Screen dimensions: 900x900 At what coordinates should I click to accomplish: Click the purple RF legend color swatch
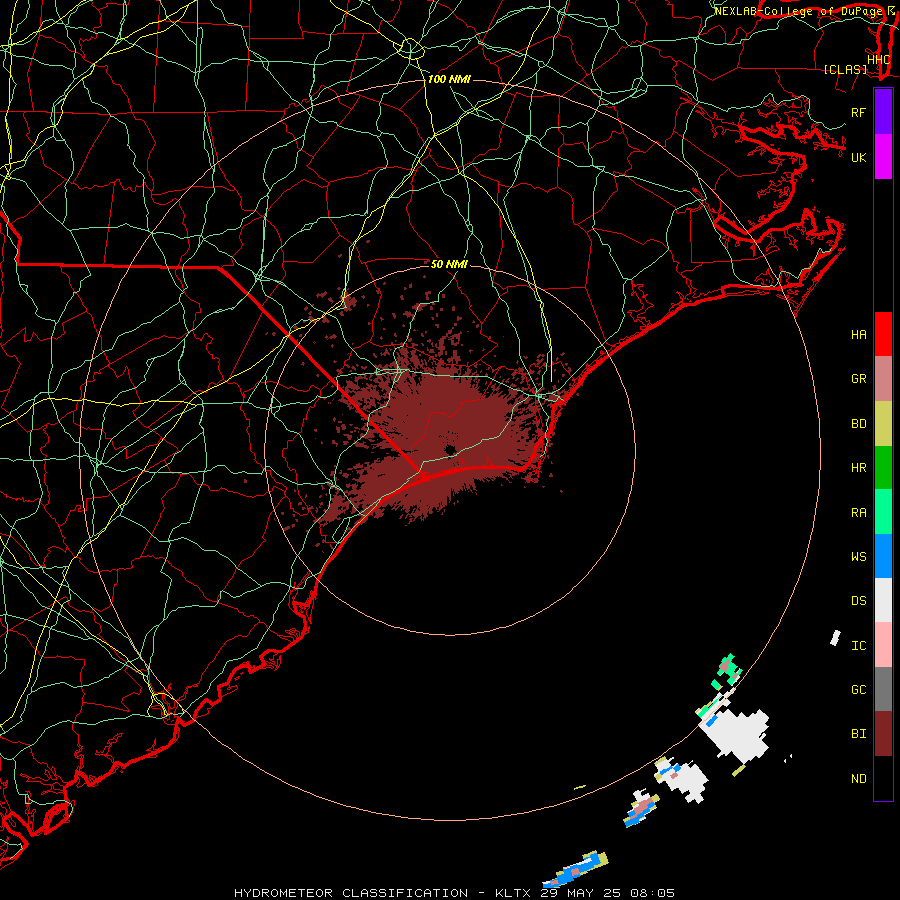[x=883, y=112]
